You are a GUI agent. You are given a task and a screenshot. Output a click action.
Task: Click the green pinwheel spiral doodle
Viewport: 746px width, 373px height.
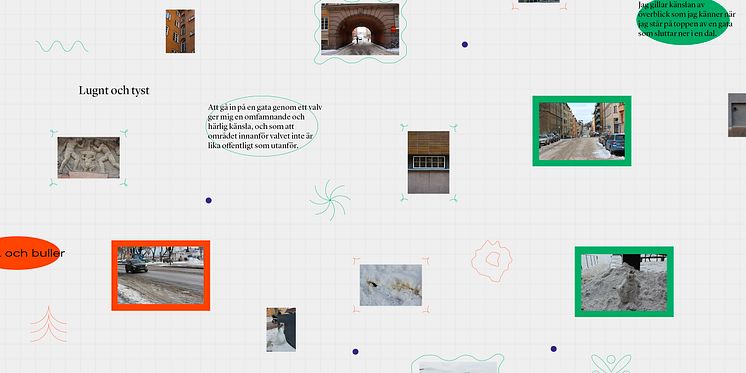pyautogui.click(x=330, y=200)
